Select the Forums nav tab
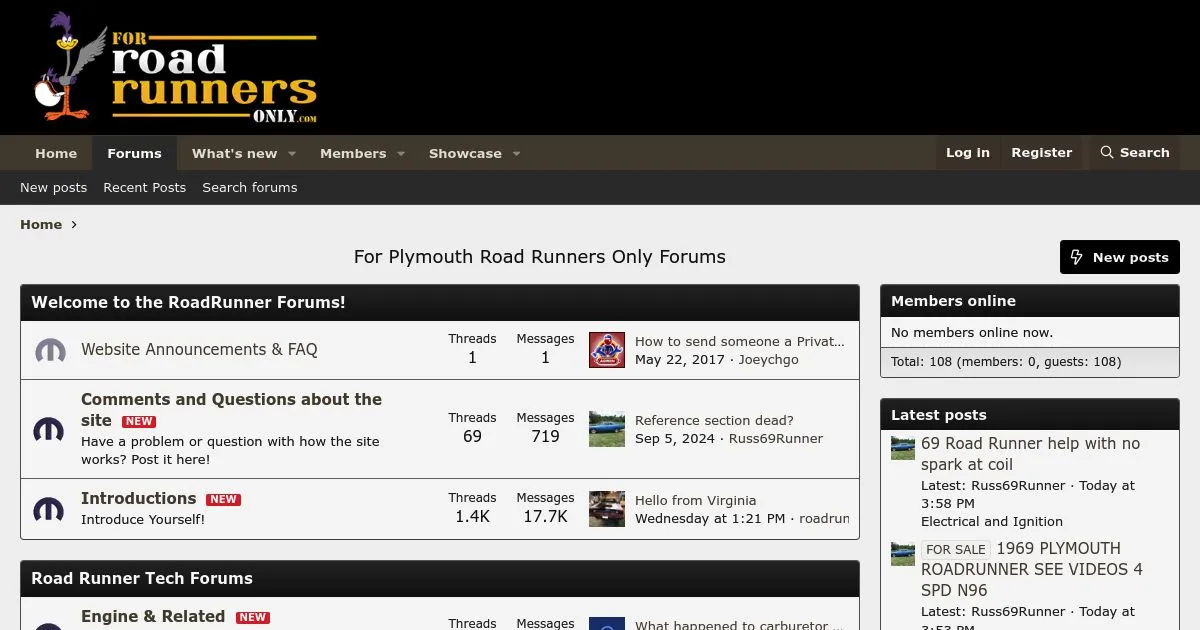 [x=134, y=154]
